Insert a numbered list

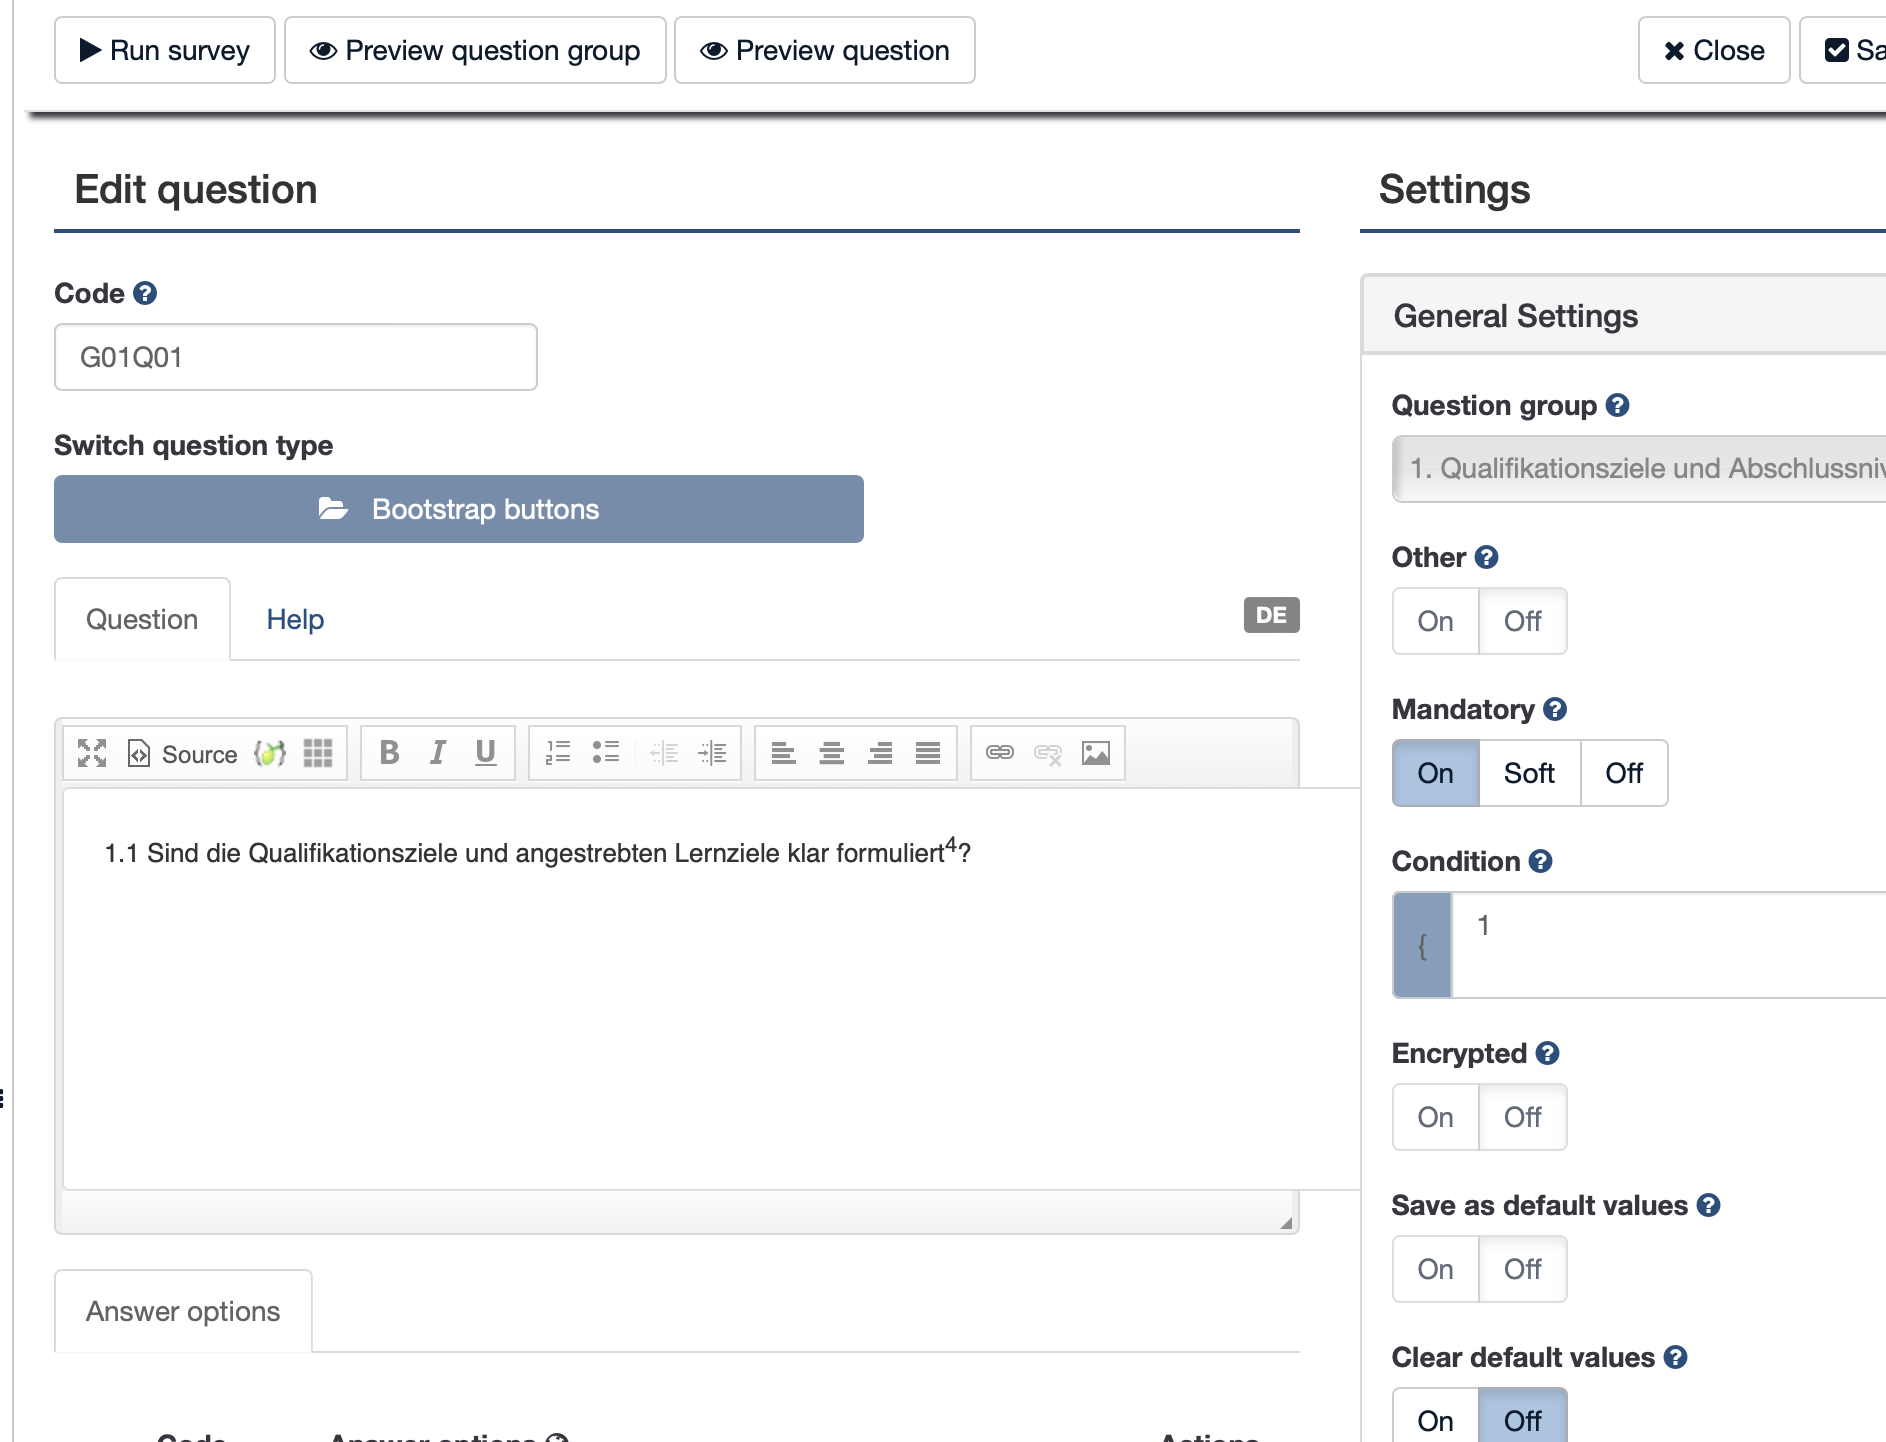(558, 753)
